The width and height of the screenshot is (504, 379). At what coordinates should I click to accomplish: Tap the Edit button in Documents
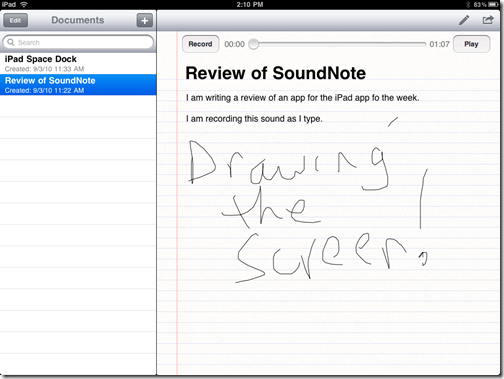(15, 21)
